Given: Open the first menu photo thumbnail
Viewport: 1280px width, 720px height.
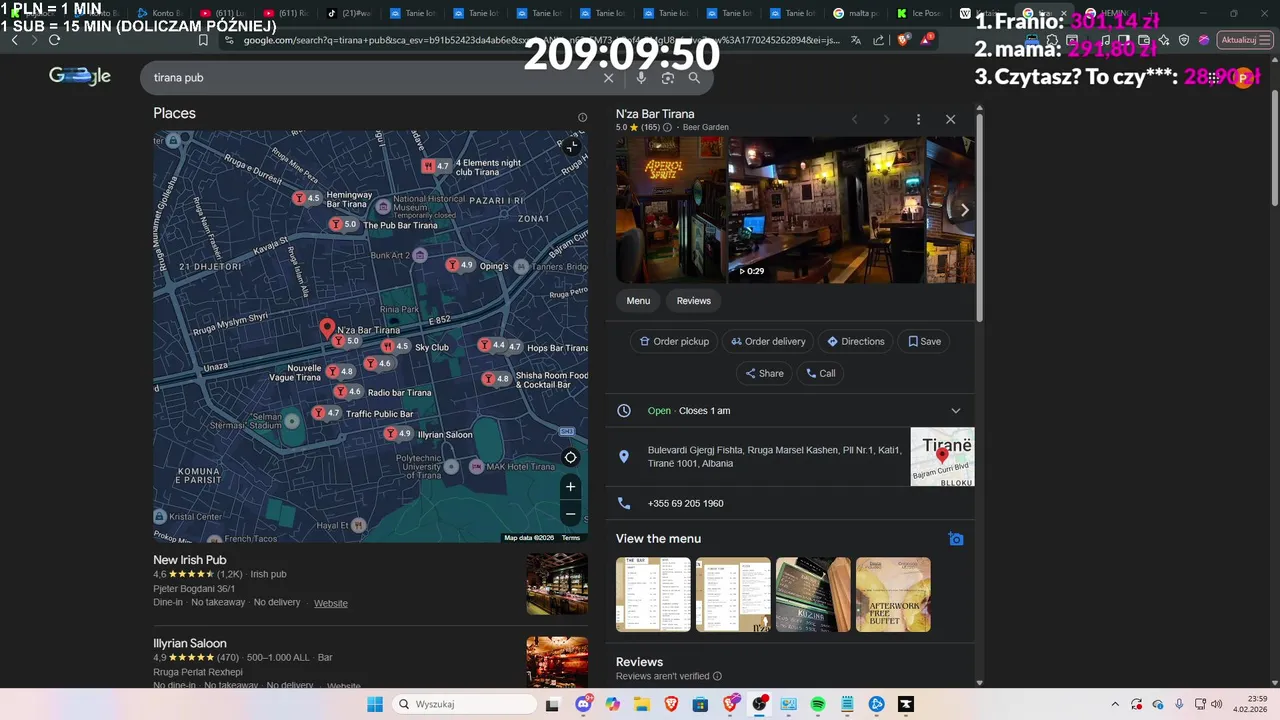Looking at the screenshot, I should (653, 595).
